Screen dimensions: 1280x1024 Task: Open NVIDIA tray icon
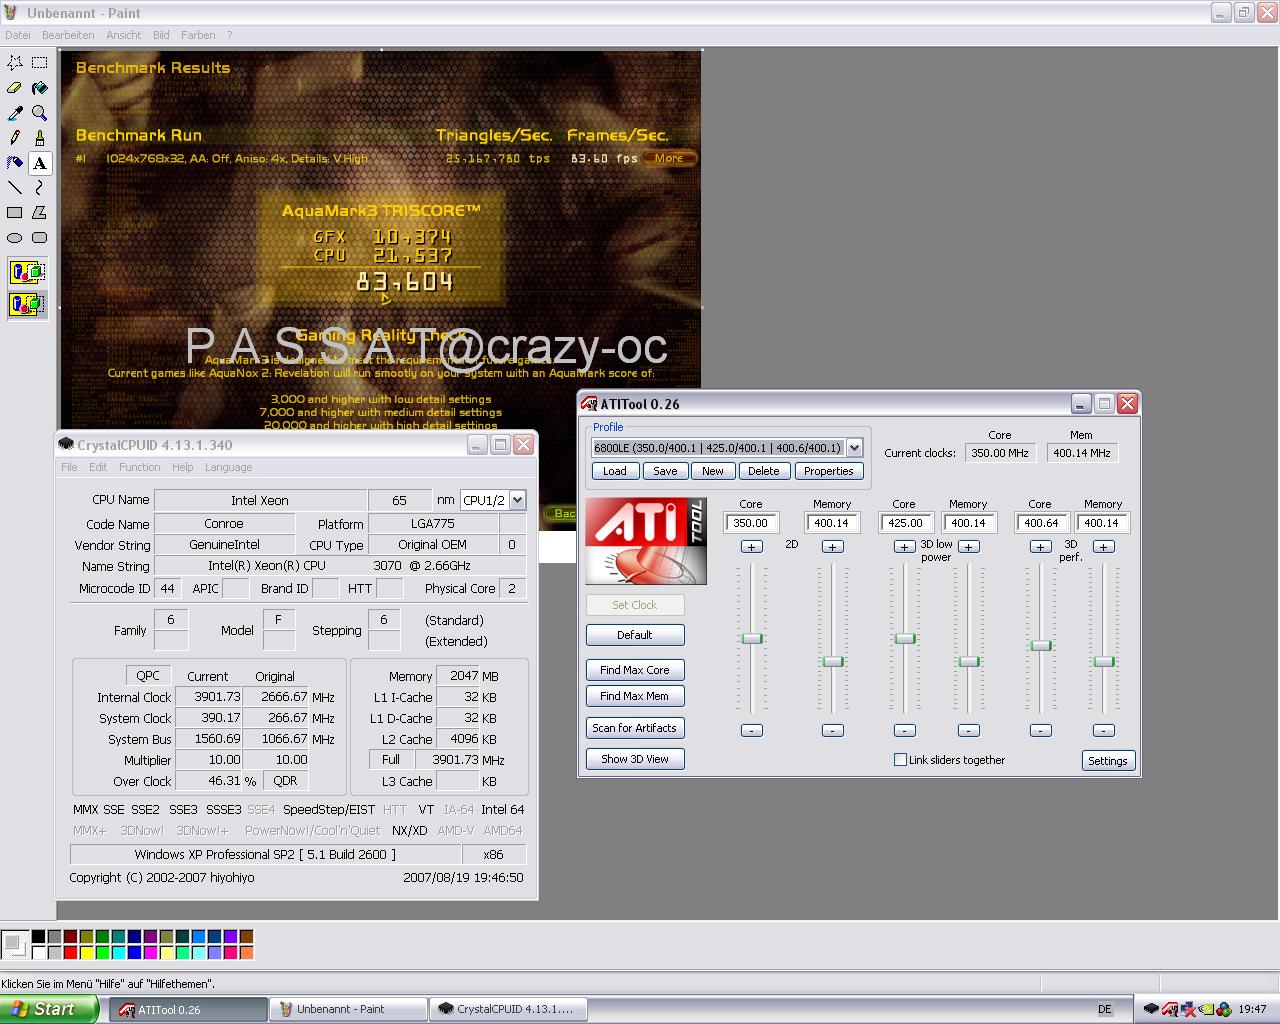tap(1206, 1009)
